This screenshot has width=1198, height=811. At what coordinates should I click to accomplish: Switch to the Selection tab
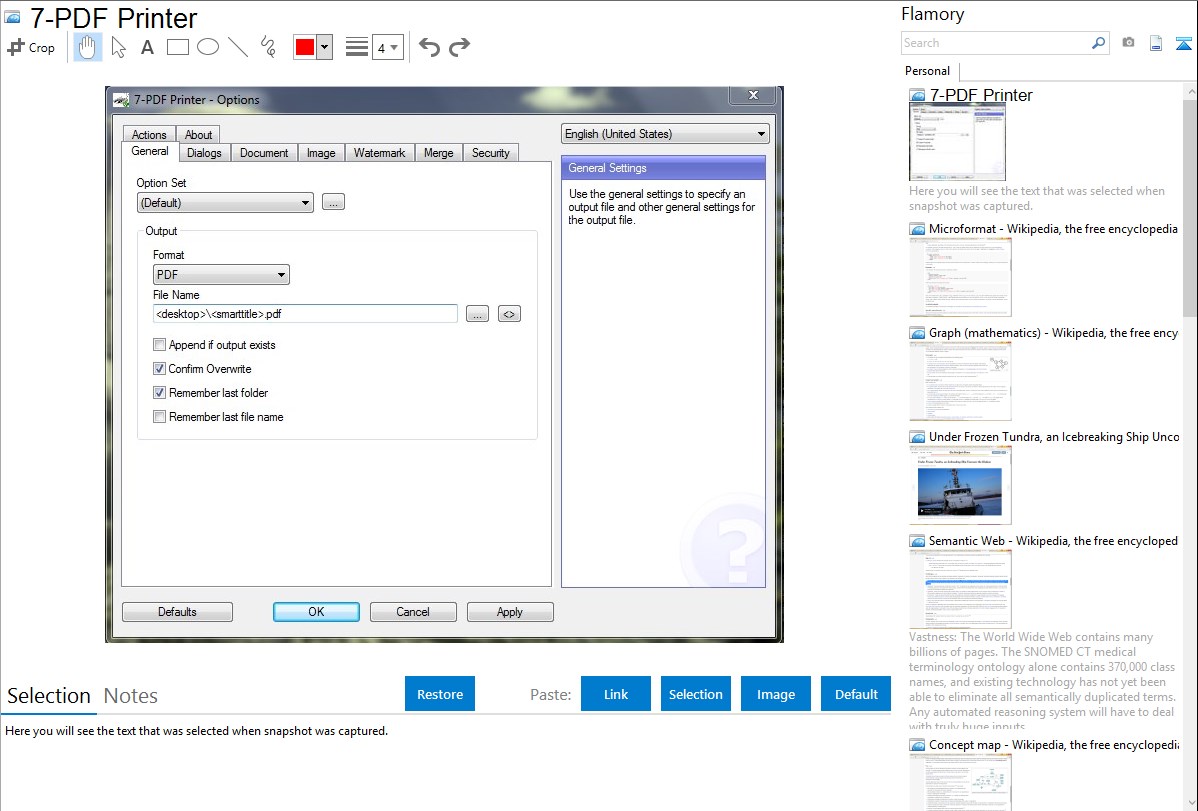[x=49, y=696]
